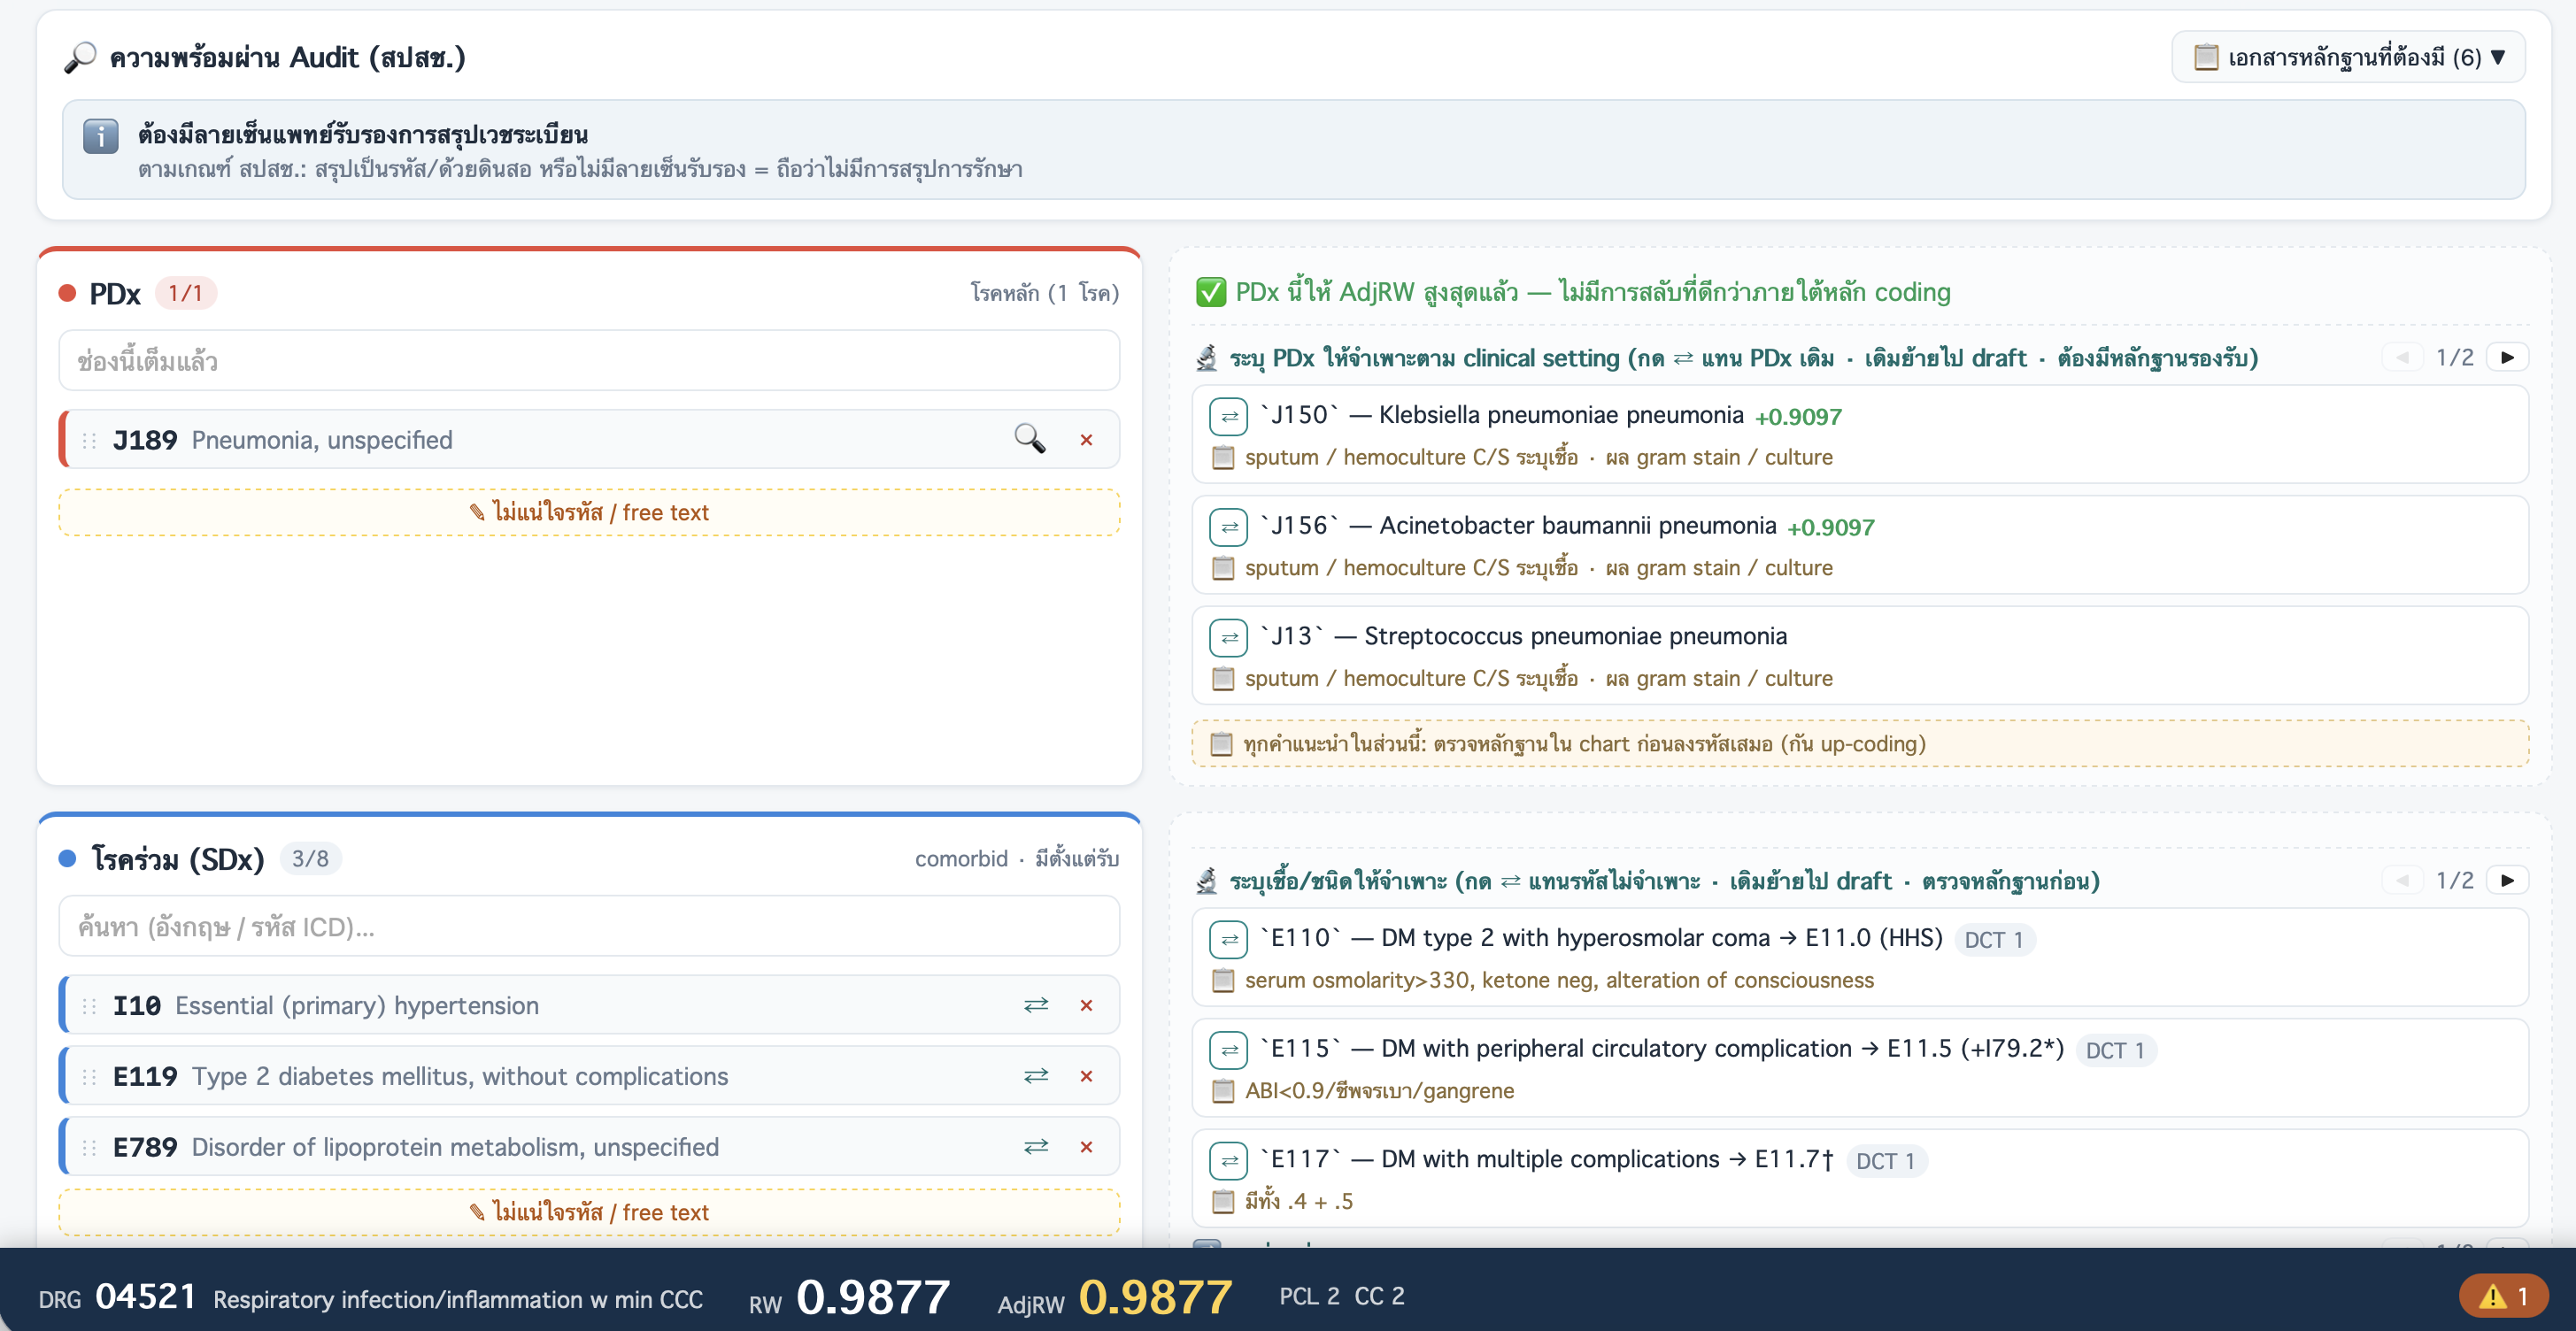This screenshot has width=2576, height=1331.
Task: Swap E119 Type 2 diabetes code
Action: coord(1036,1075)
